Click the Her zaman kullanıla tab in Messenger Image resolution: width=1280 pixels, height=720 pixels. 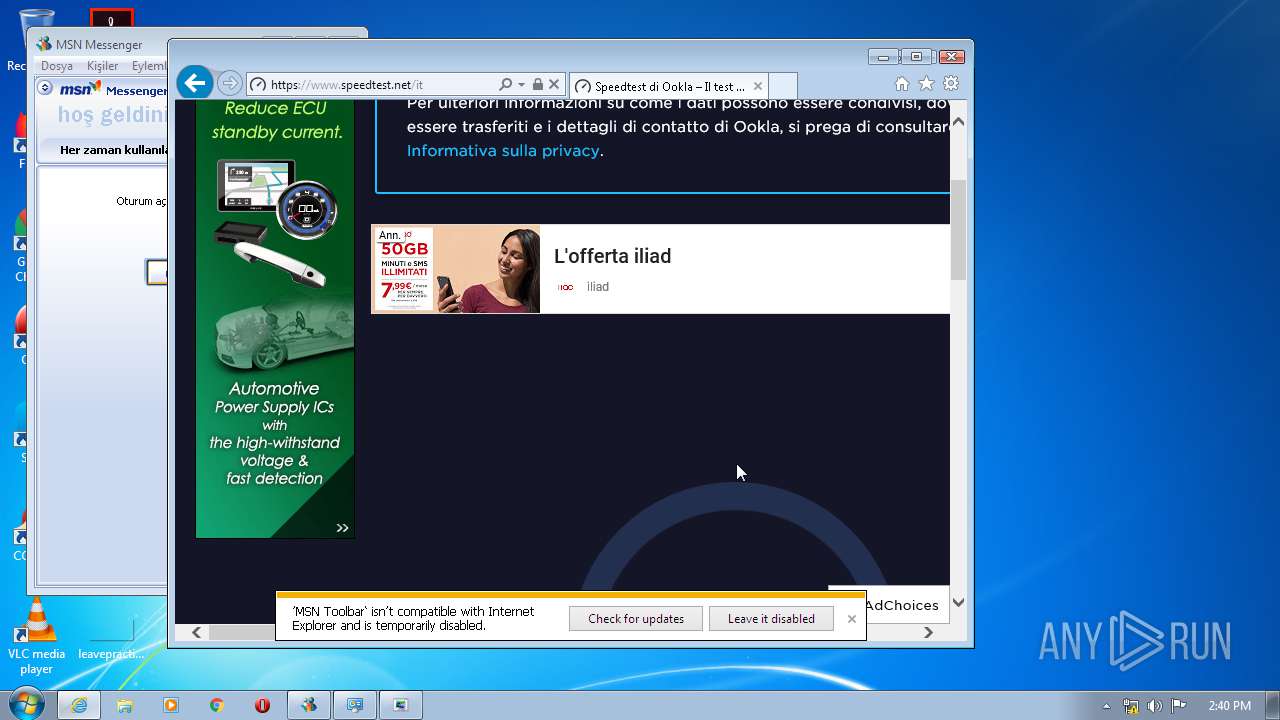coord(112,150)
